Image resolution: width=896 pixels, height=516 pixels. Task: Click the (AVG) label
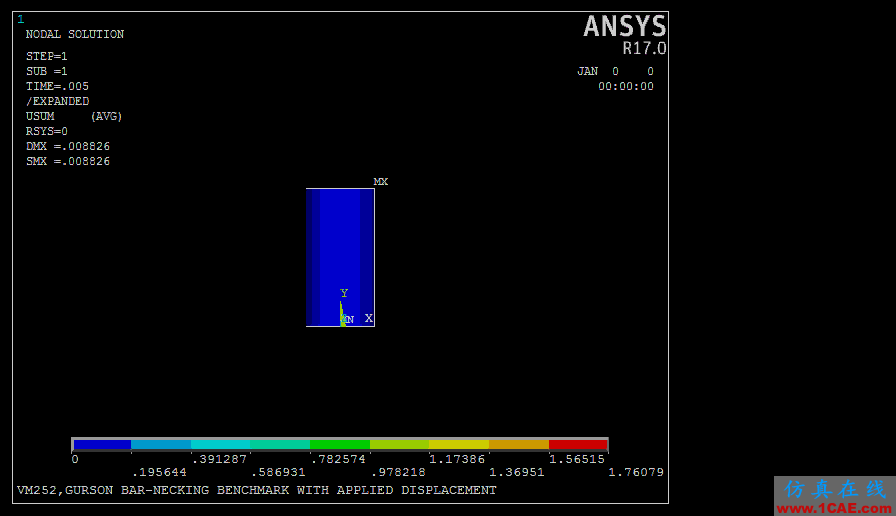(106, 116)
